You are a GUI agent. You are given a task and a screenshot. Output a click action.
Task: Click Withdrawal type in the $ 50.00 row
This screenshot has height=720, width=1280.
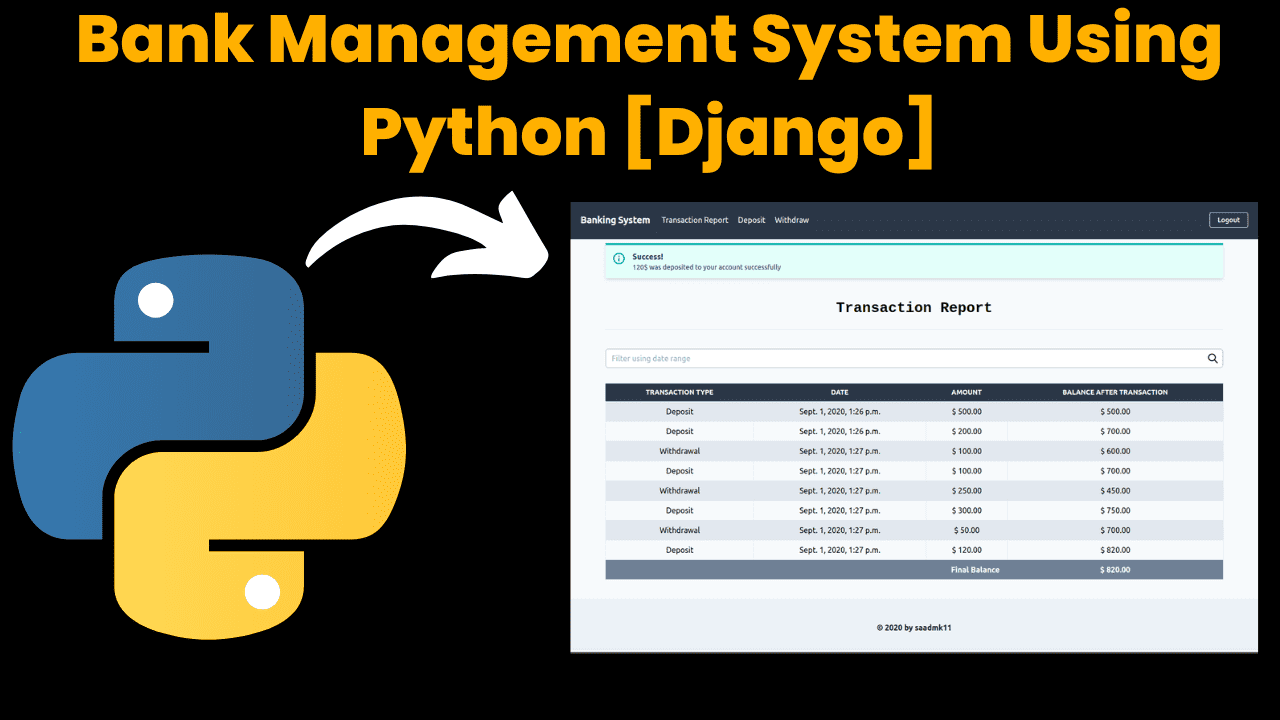[x=680, y=530]
